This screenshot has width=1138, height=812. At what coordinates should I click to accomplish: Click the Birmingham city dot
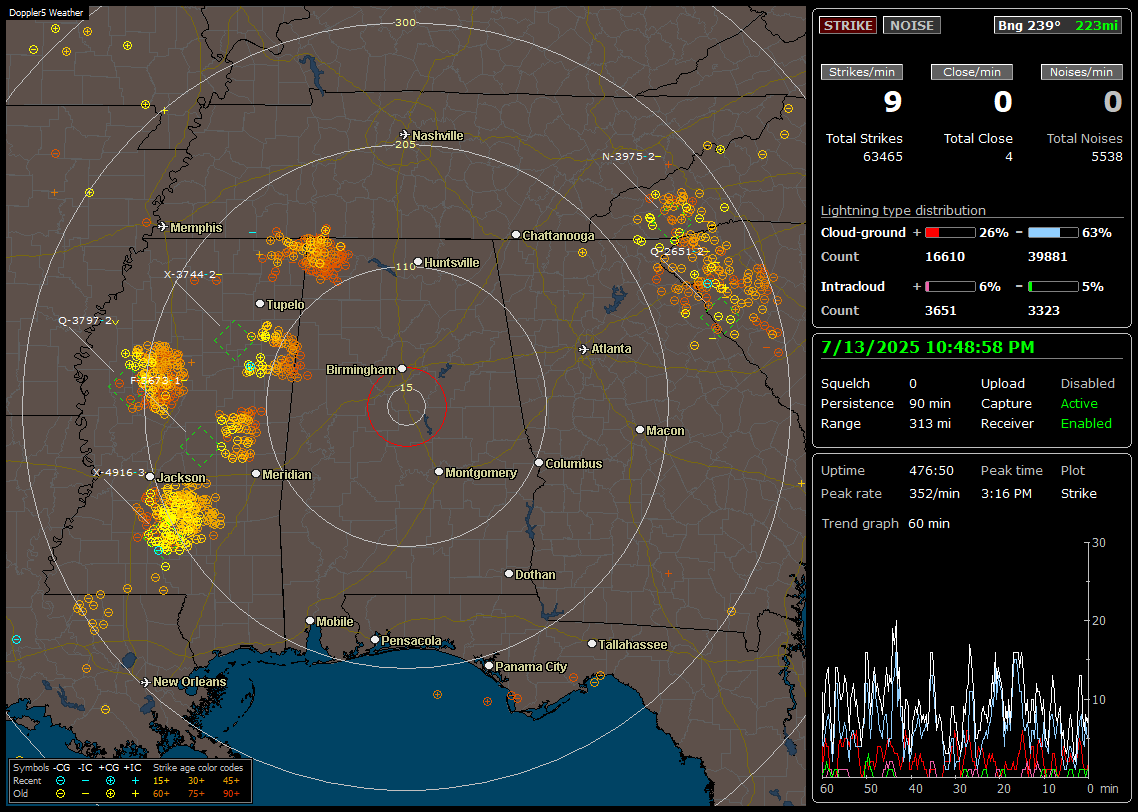[402, 369]
